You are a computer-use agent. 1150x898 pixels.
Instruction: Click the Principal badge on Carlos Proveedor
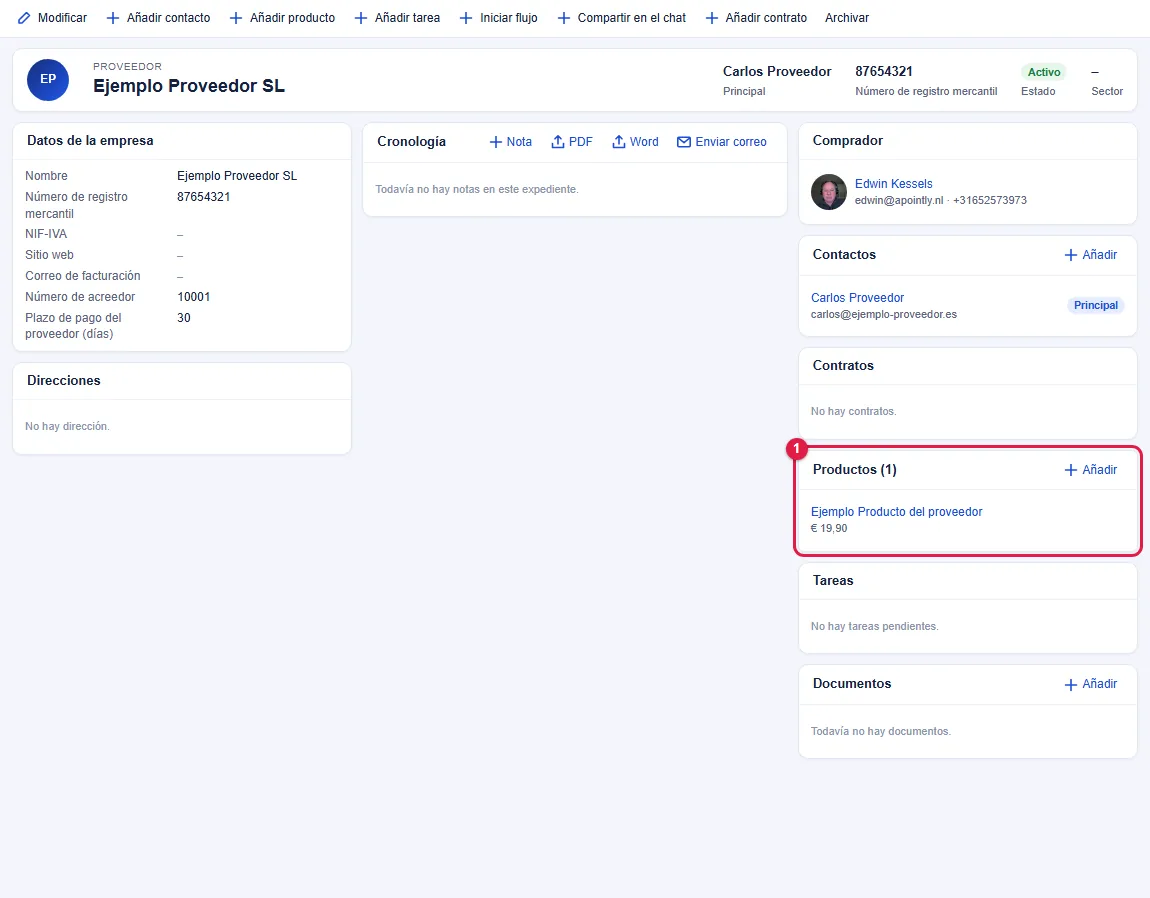point(1096,305)
